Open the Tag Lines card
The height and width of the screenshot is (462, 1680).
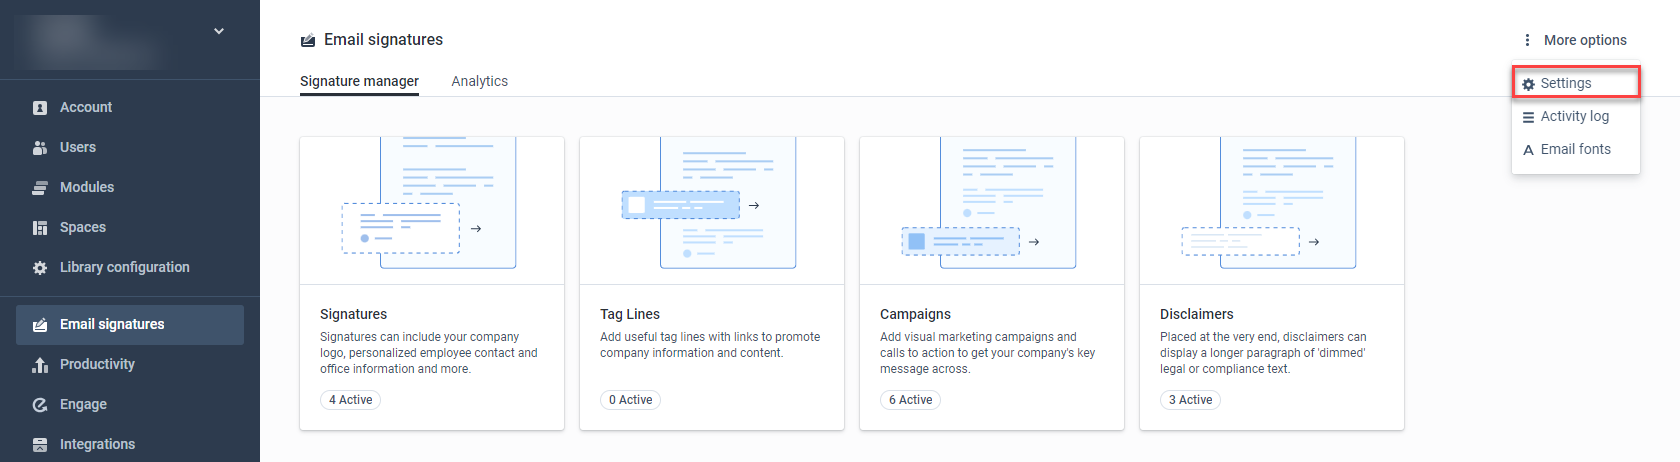pyautogui.click(x=712, y=284)
